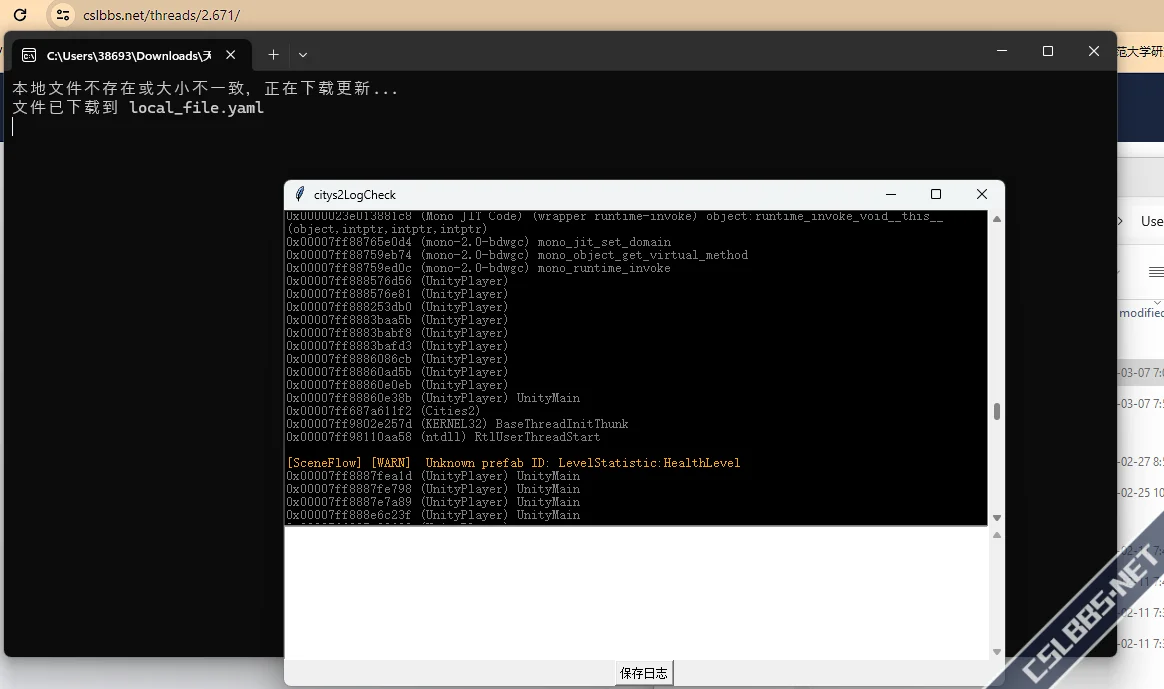This screenshot has height=689, width=1164.
Task: Click the mono_object_get_virtual_method log line
Action: (517, 255)
